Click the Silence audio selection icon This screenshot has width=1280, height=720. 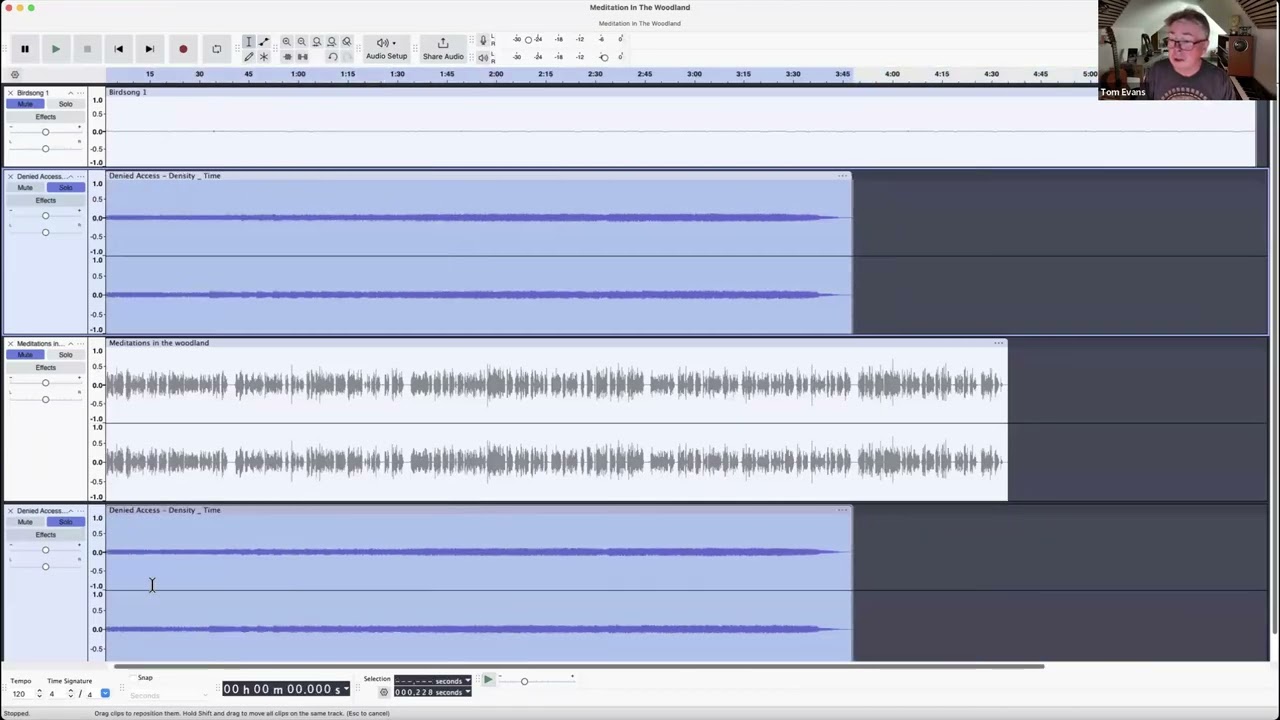coord(302,56)
